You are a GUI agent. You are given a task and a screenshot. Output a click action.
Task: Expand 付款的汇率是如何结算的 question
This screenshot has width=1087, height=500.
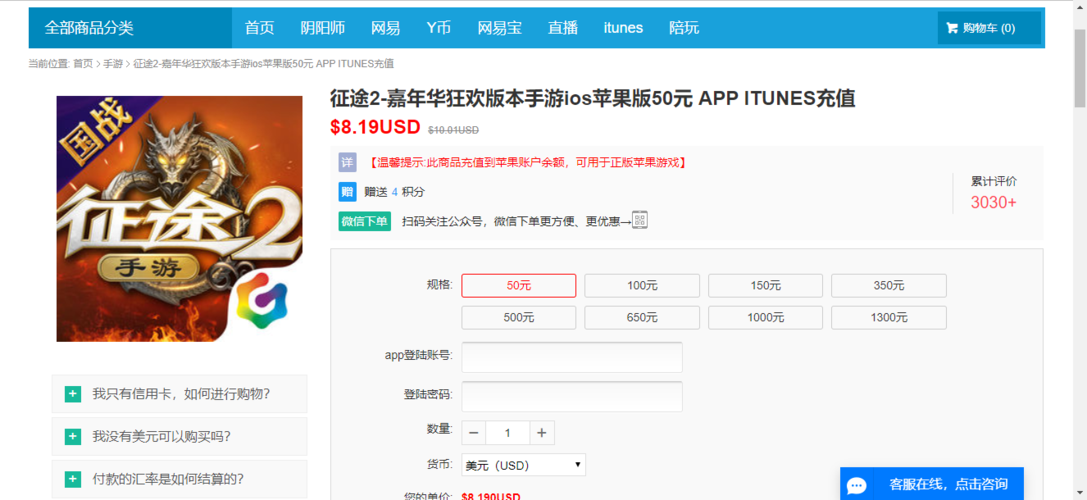[180, 479]
